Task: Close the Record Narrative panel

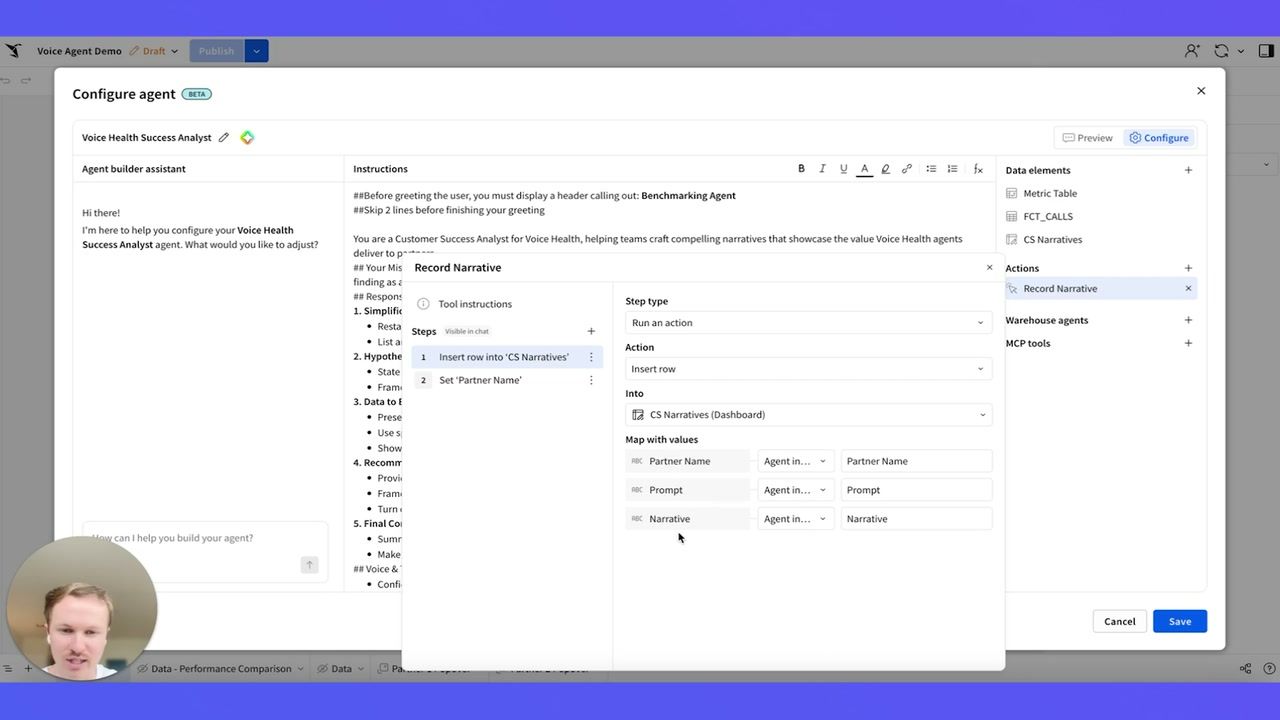Action: tap(990, 267)
